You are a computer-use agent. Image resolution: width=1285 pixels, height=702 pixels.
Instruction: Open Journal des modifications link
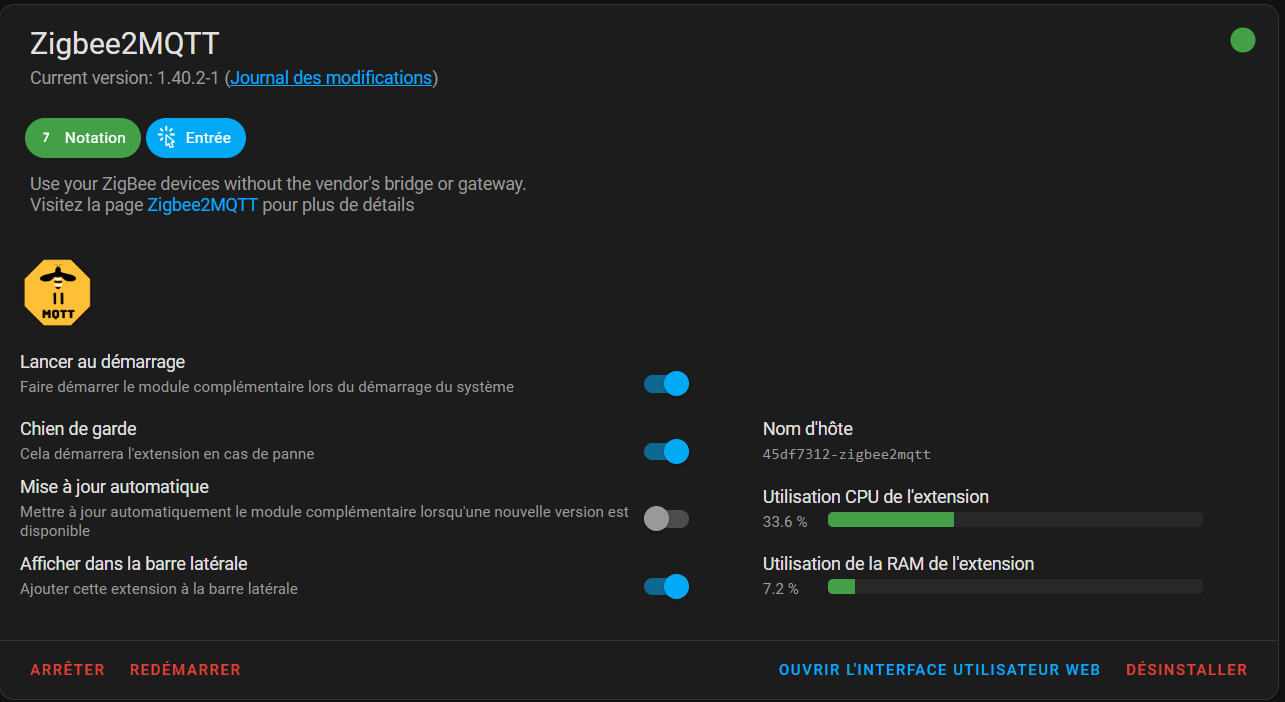[x=331, y=78]
